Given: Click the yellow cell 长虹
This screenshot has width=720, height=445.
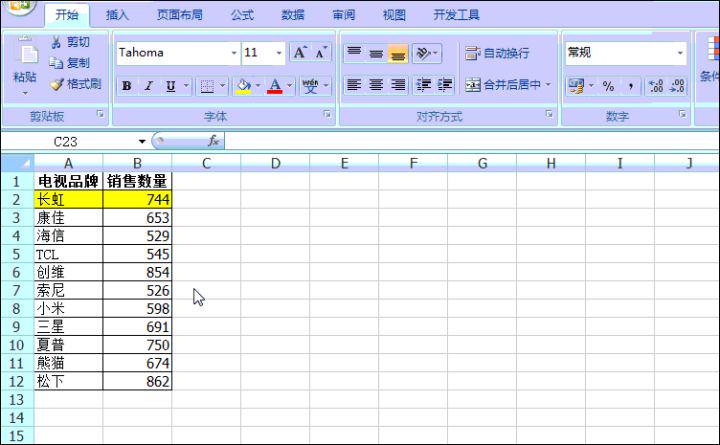Looking at the screenshot, I should pos(68,199).
